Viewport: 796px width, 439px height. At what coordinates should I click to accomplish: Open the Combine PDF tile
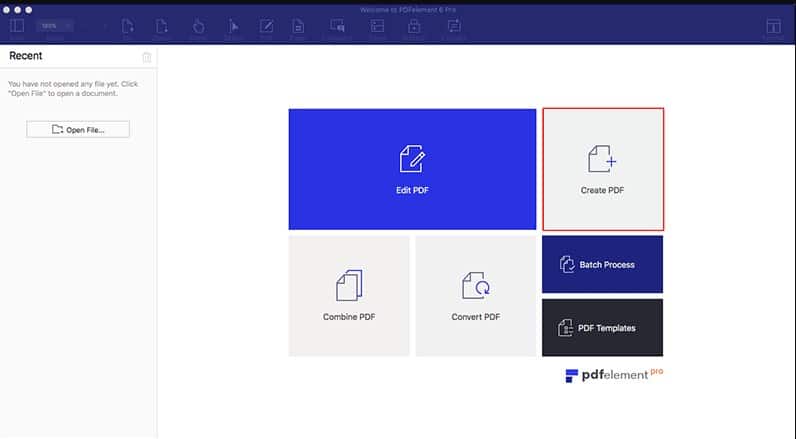(349, 296)
